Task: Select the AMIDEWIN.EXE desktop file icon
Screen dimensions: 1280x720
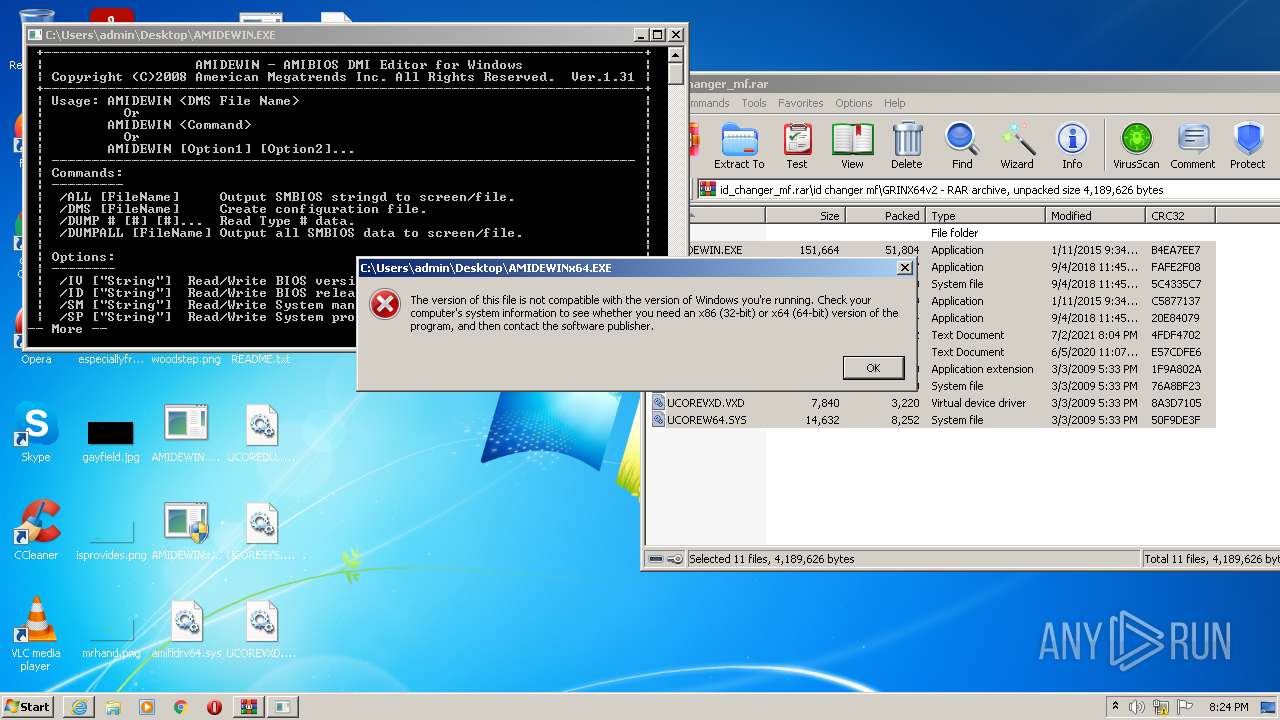Action: [x=186, y=435]
